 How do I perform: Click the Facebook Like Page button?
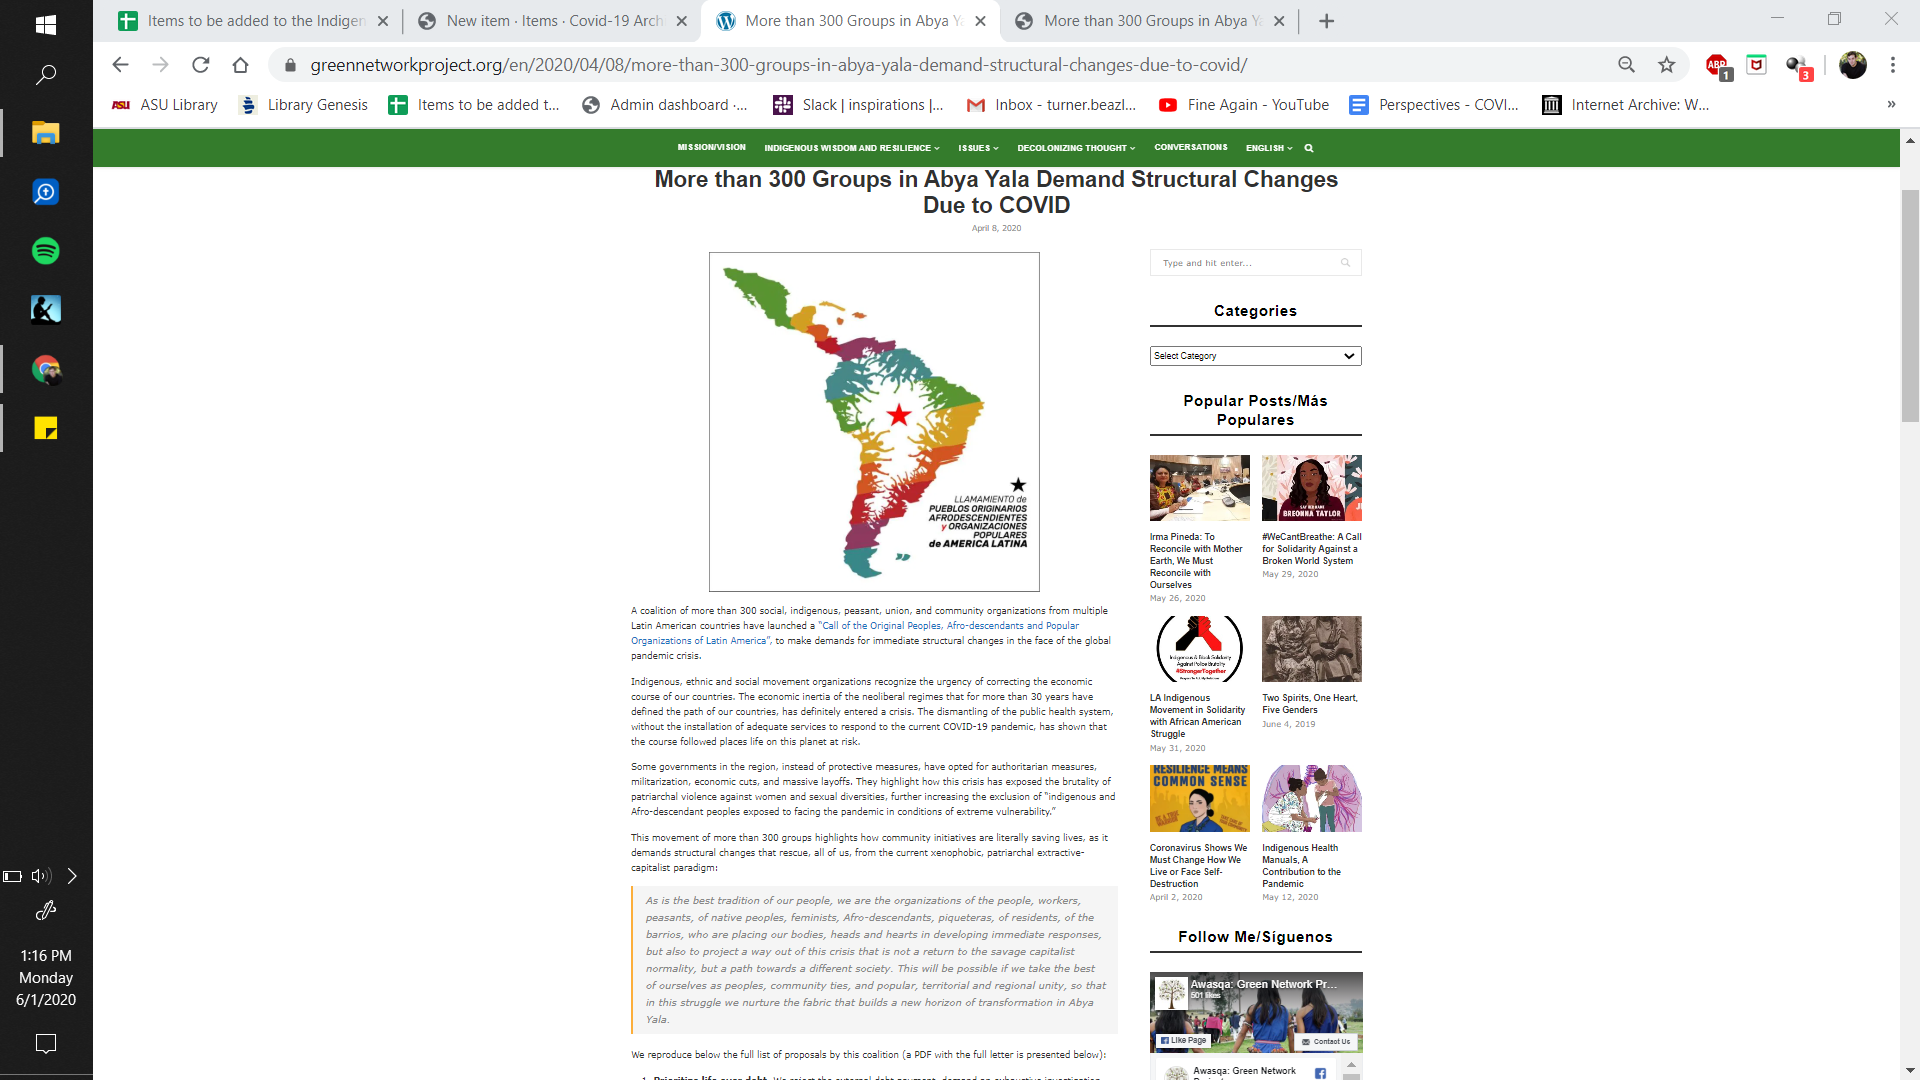1184,1040
